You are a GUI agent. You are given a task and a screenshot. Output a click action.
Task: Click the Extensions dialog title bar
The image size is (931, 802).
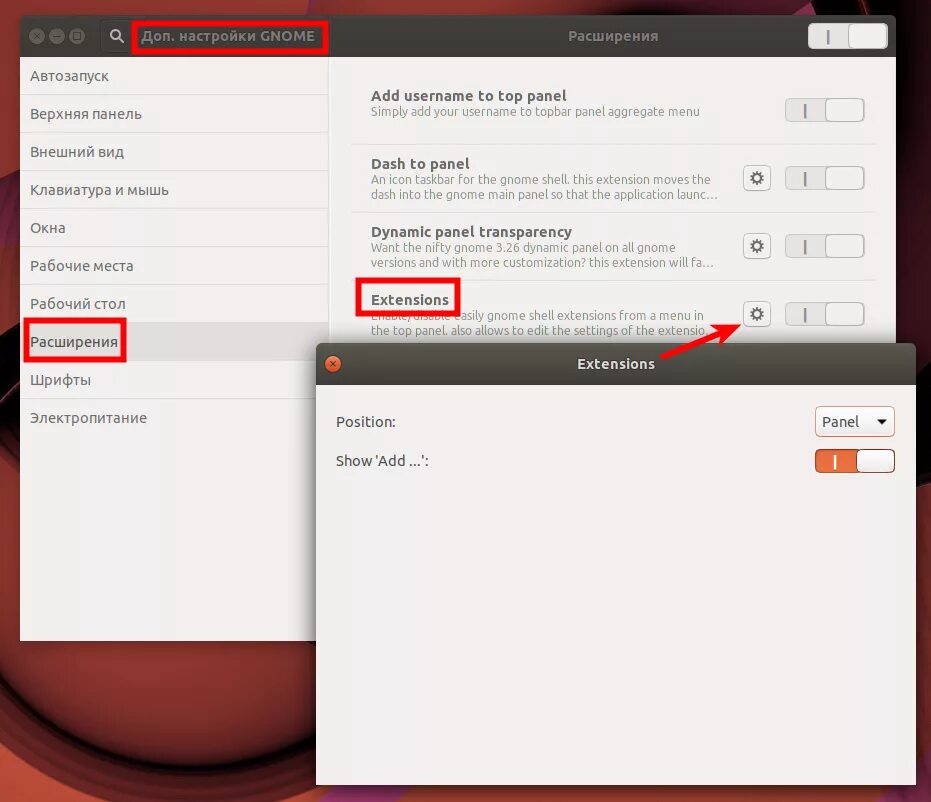coord(616,364)
